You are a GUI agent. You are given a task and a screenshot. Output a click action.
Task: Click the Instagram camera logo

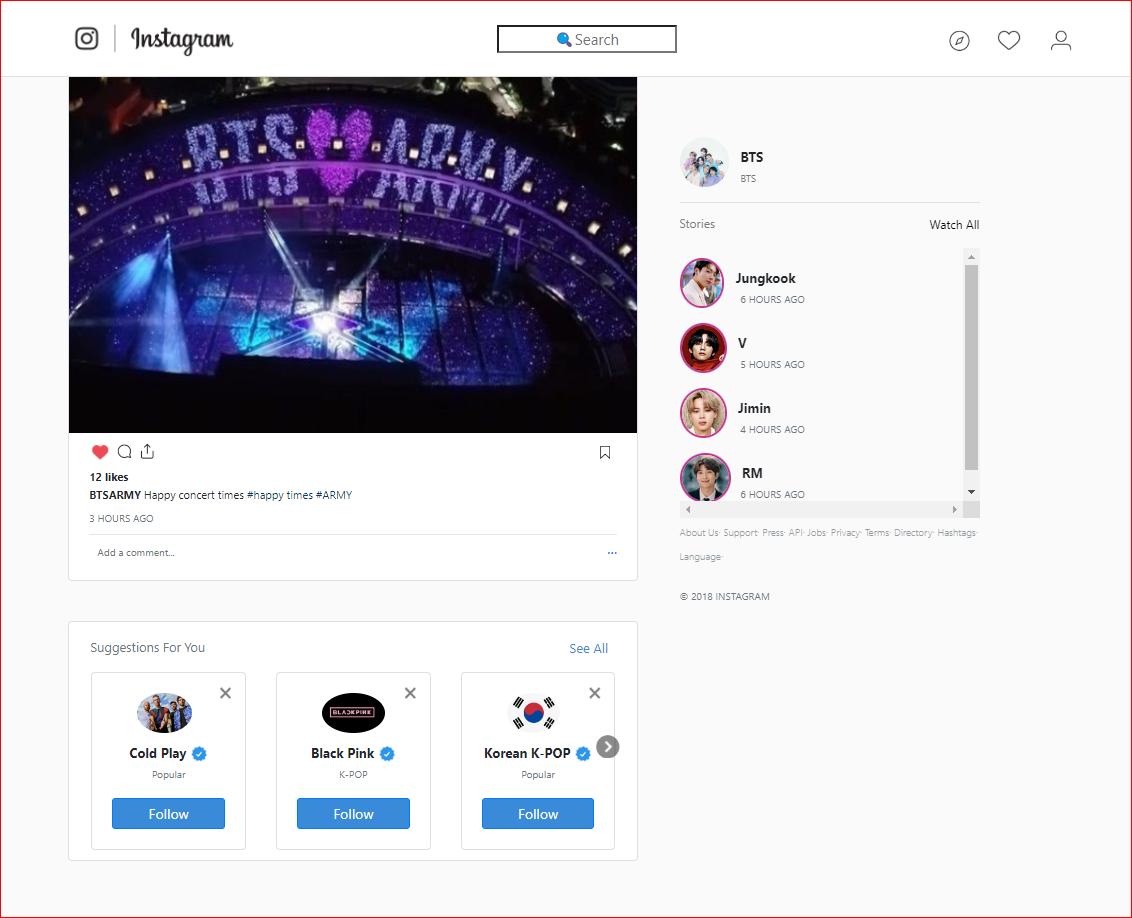tap(87, 39)
